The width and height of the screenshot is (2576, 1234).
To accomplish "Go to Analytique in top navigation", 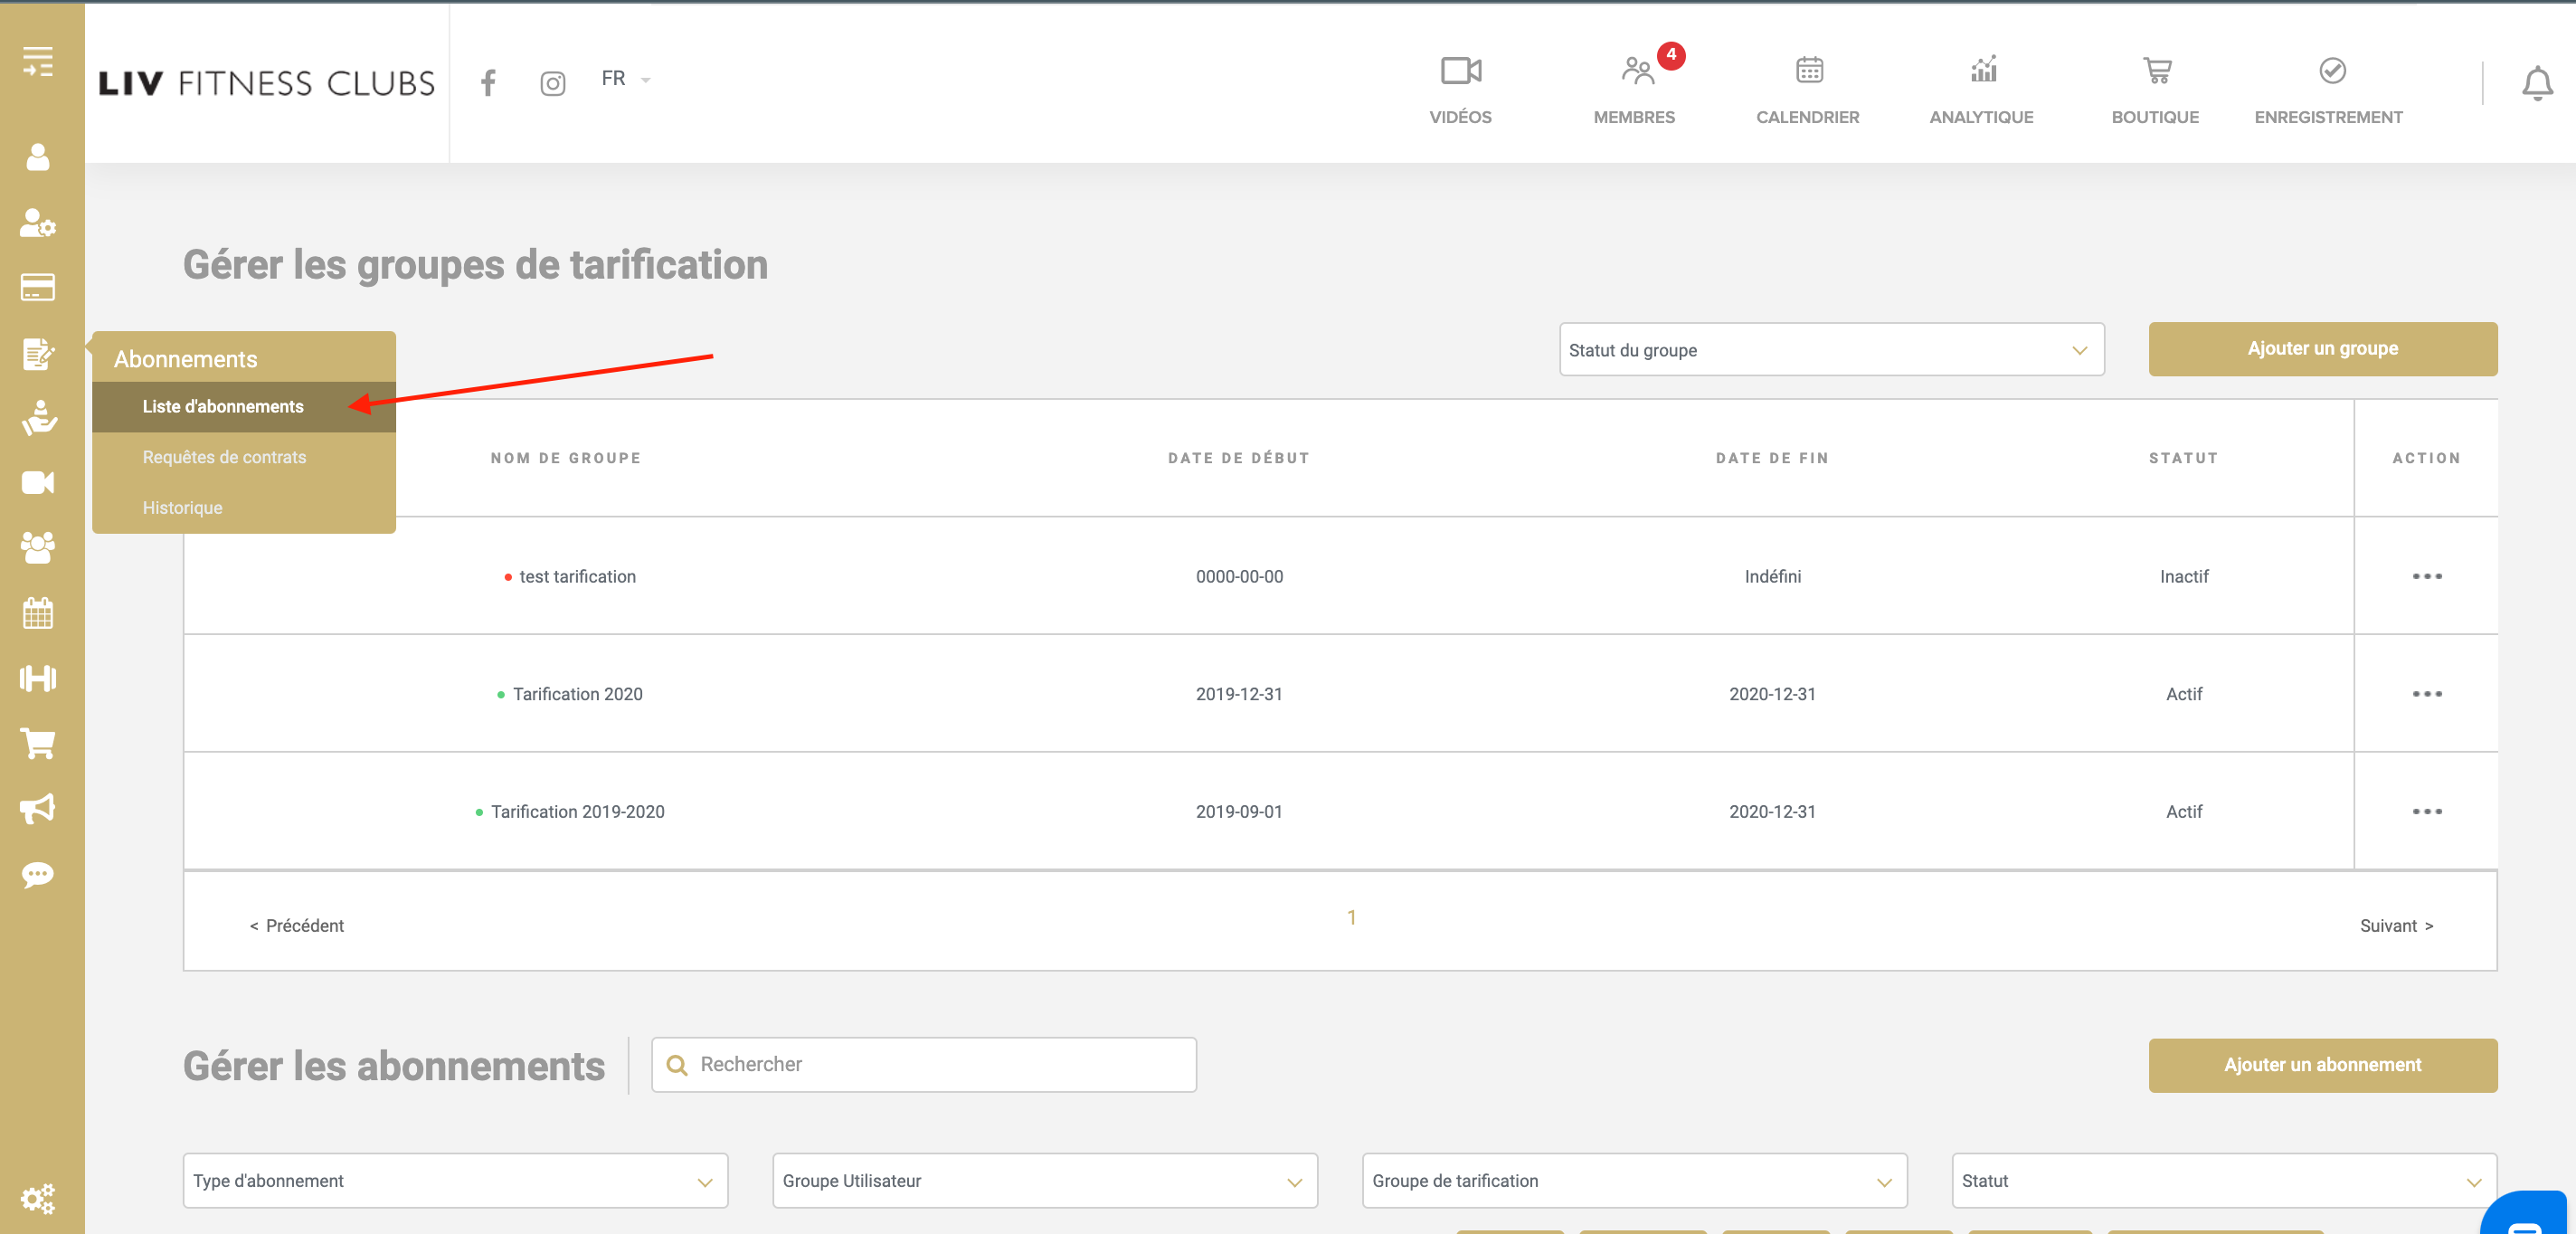I will [1981, 90].
